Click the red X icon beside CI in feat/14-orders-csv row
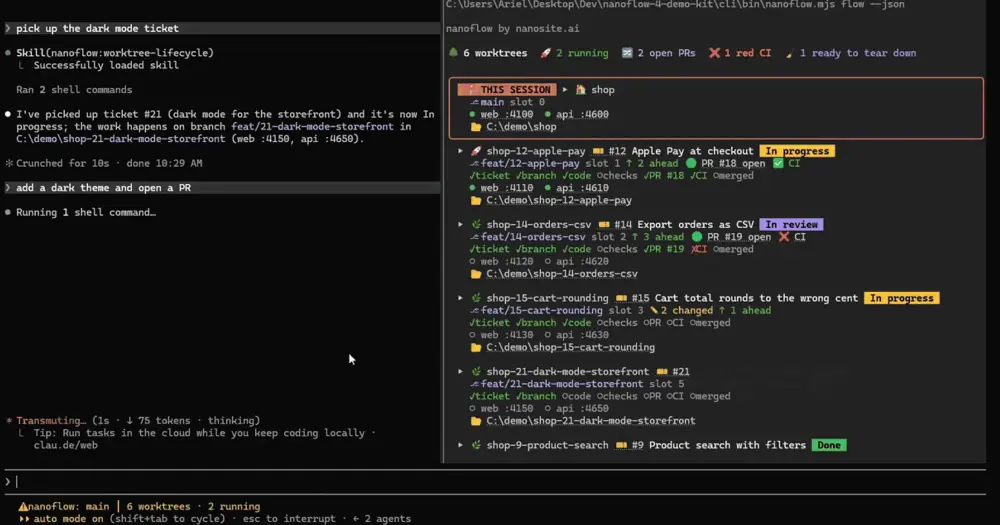Viewport: 1000px width, 525px height. pyautogui.click(x=784, y=237)
